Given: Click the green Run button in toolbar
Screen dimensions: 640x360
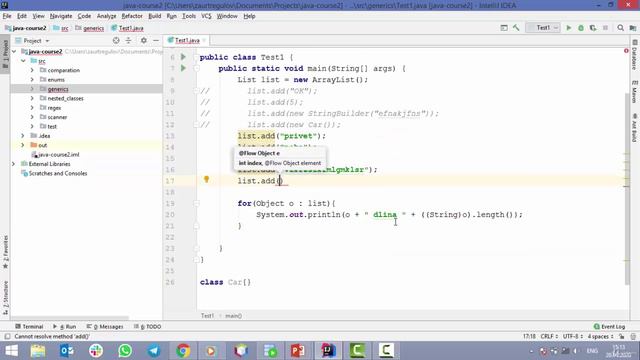Looking at the screenshot, I should [x=569, y=28].
